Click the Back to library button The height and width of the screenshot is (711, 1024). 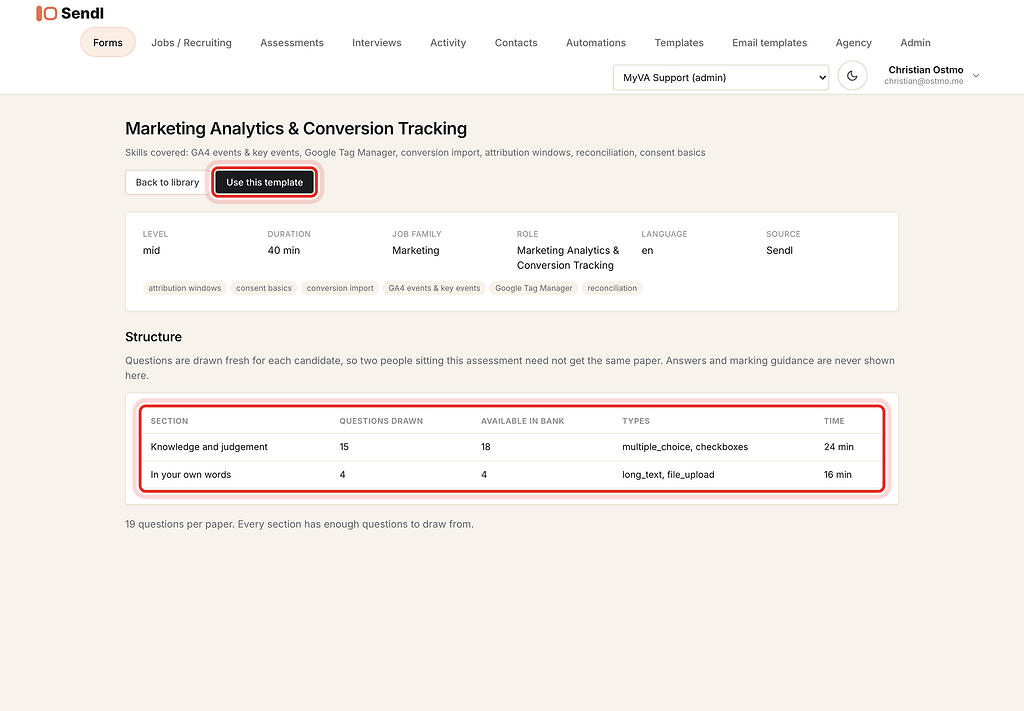point(167,182)
